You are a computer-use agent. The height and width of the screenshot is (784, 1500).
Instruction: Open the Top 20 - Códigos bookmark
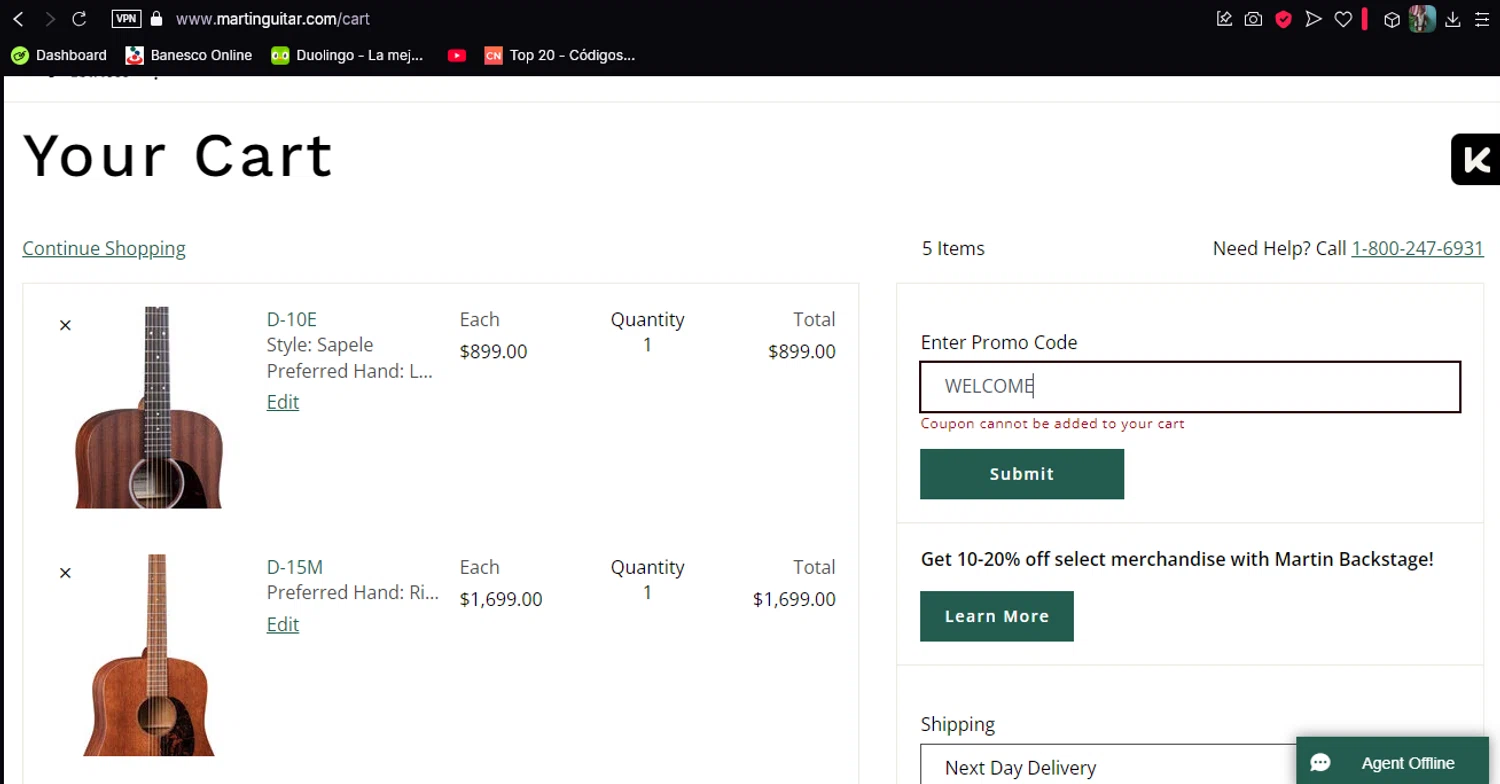click(560, 55)
